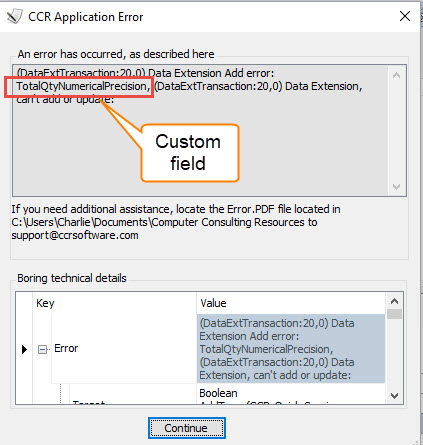Click the TotalQtyNumericalPrecision highlighted text

(83, 86)
